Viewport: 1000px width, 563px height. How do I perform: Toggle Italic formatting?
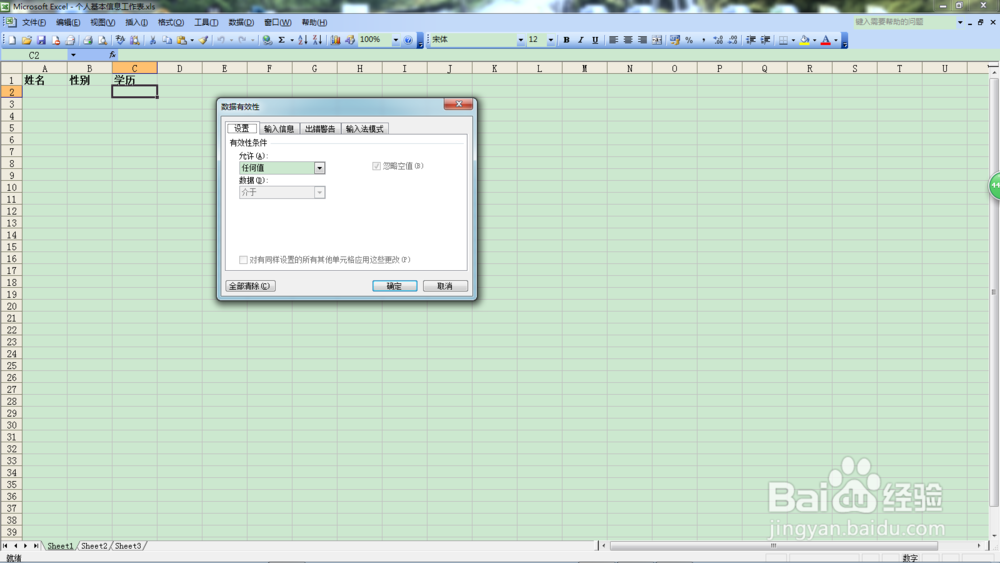coord(581,40)
